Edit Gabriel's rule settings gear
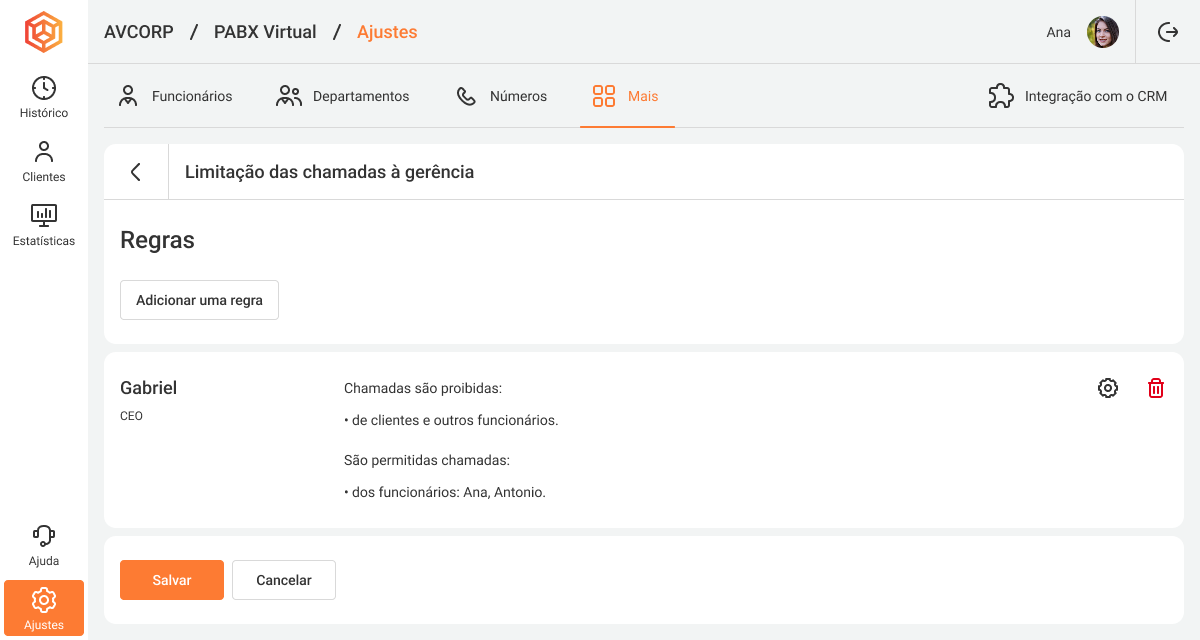Screen dimensions: 1200x640 [1108, 388]
